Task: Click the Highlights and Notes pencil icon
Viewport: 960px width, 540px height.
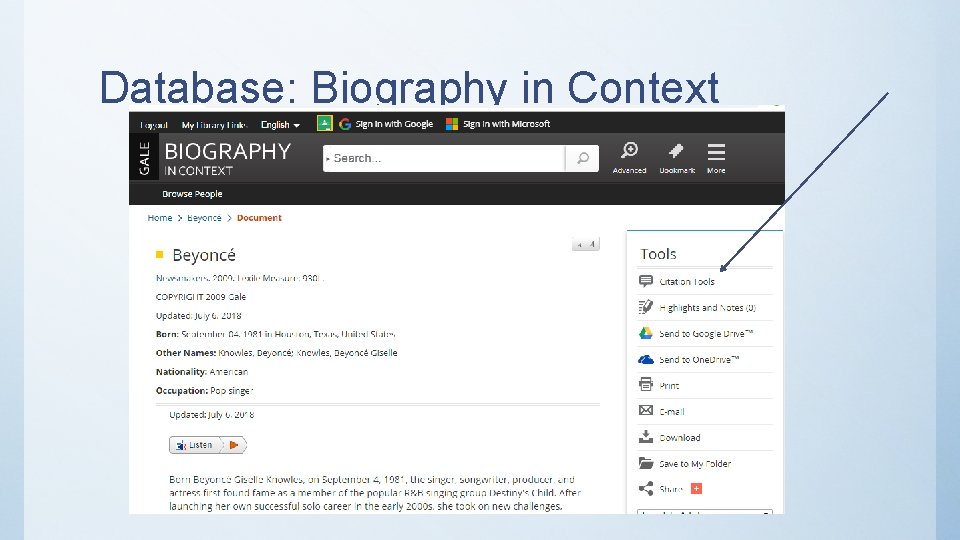Action: (646, 307)
